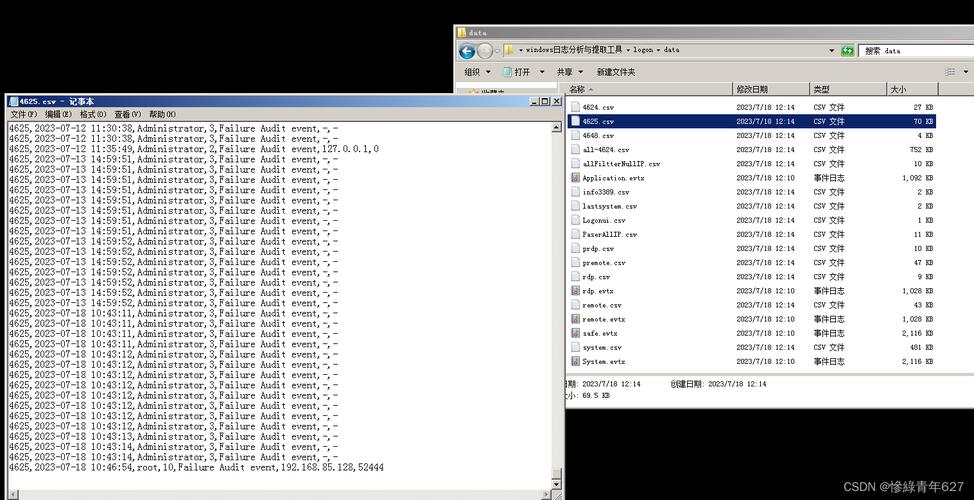
Task: Open the 文件(F) menu in Notepad
Action: click(x=23, y=114)
